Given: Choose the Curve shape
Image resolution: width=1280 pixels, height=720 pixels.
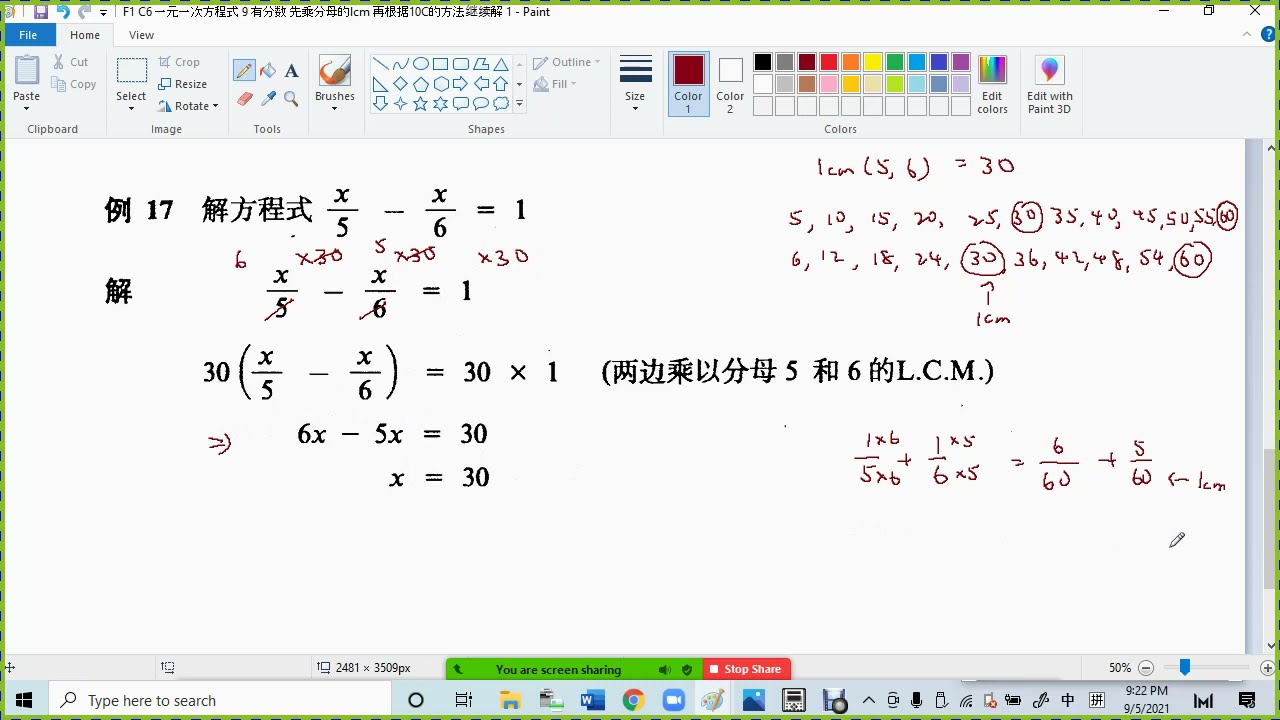Looking at the screenshot, I should (x=400, y=63).
